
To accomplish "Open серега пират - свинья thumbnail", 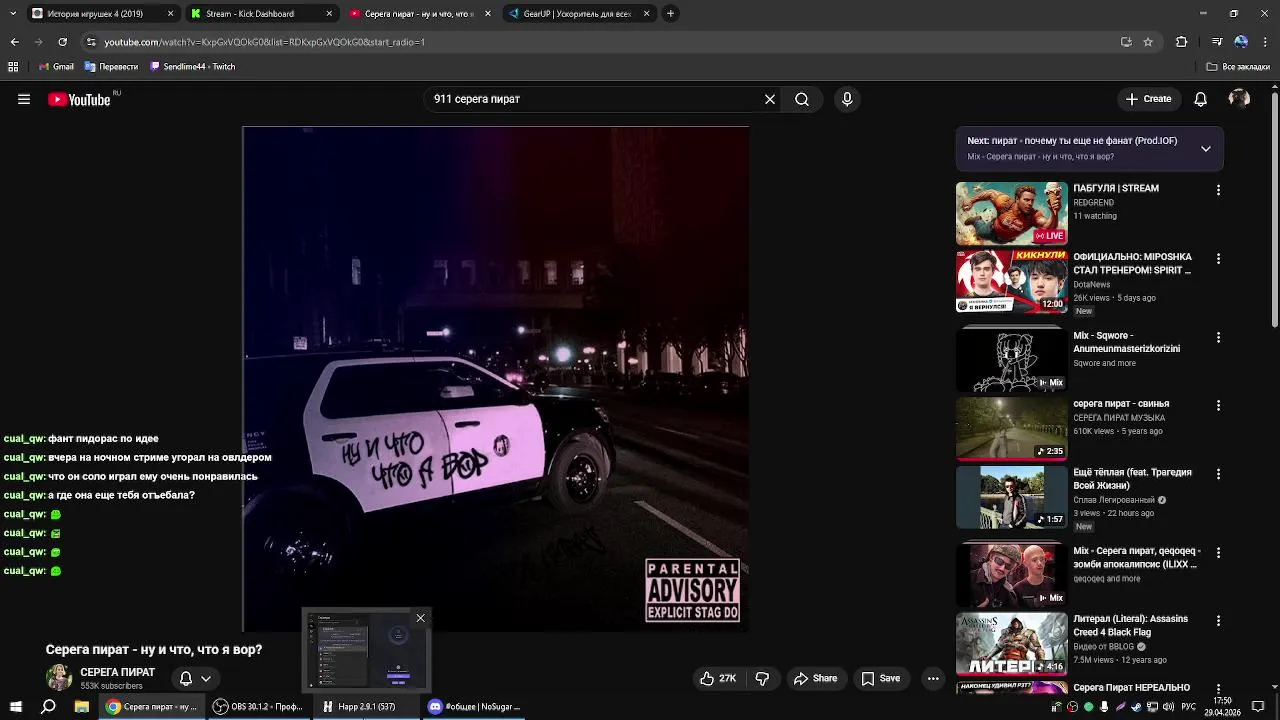I will pyautogui.click(x=1011, y=429).
